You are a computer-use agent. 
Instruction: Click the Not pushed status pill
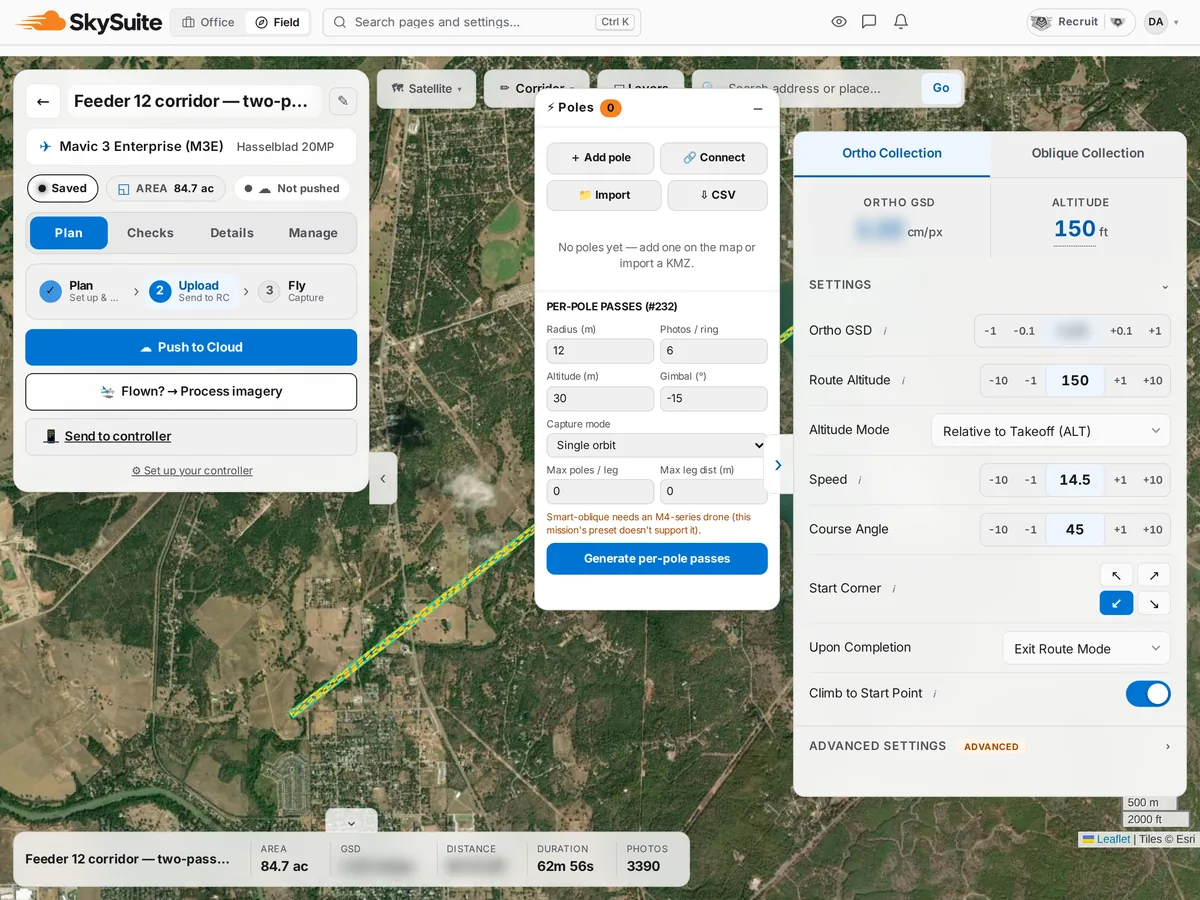(292, 188)
